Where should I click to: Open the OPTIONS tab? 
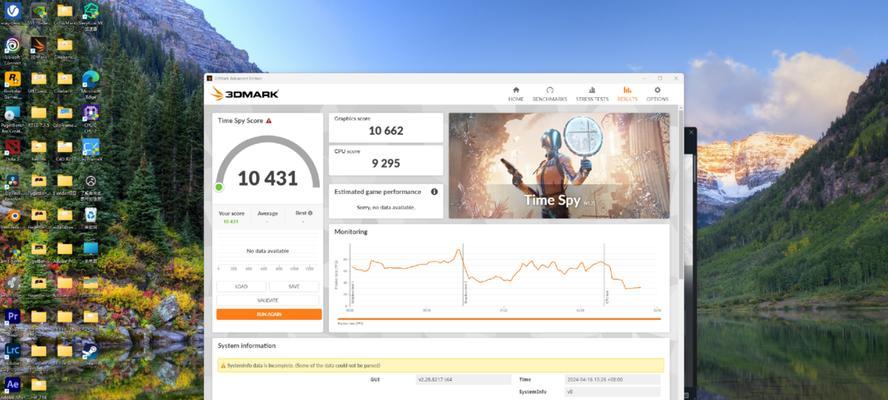click(657, 93)
